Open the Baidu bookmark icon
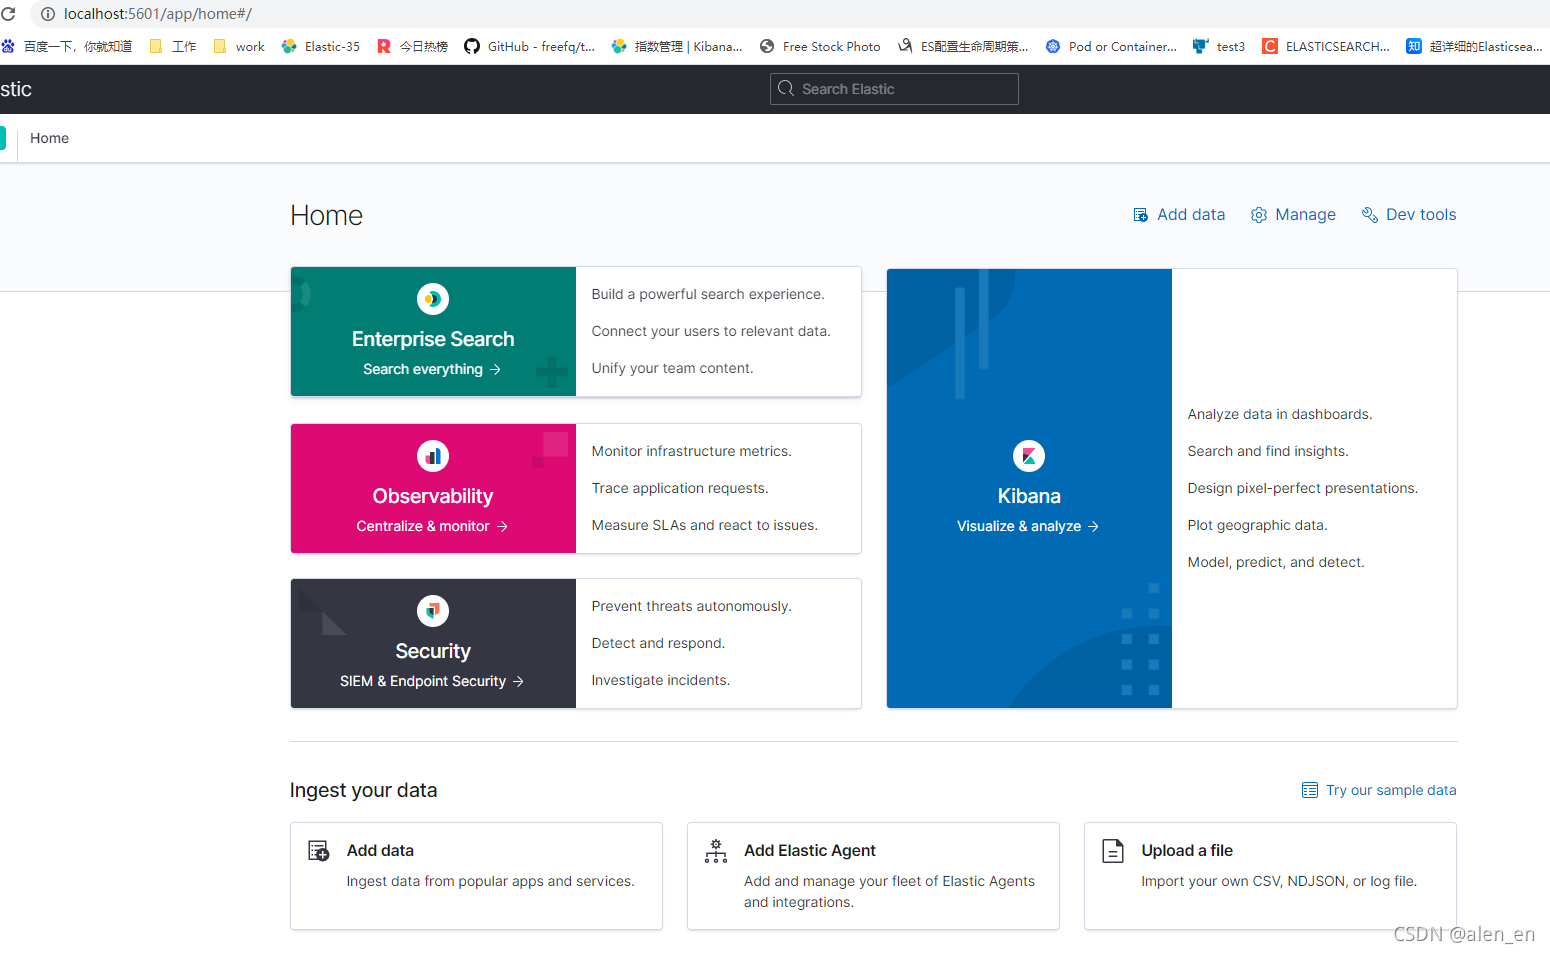This screenshot has height=954, width=1550. (8, 46)
